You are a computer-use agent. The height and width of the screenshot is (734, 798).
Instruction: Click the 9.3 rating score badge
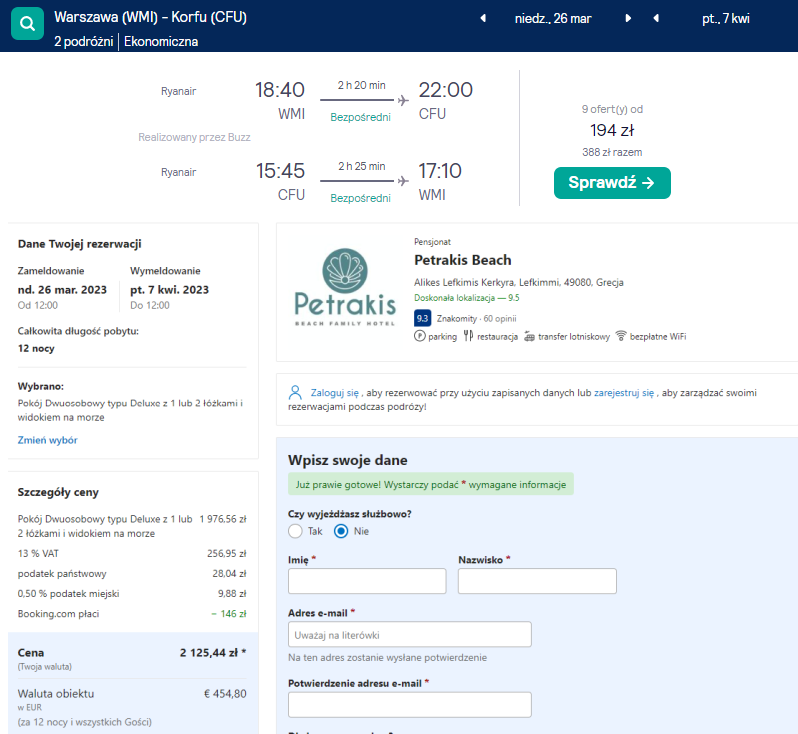(x=422, y=319)
